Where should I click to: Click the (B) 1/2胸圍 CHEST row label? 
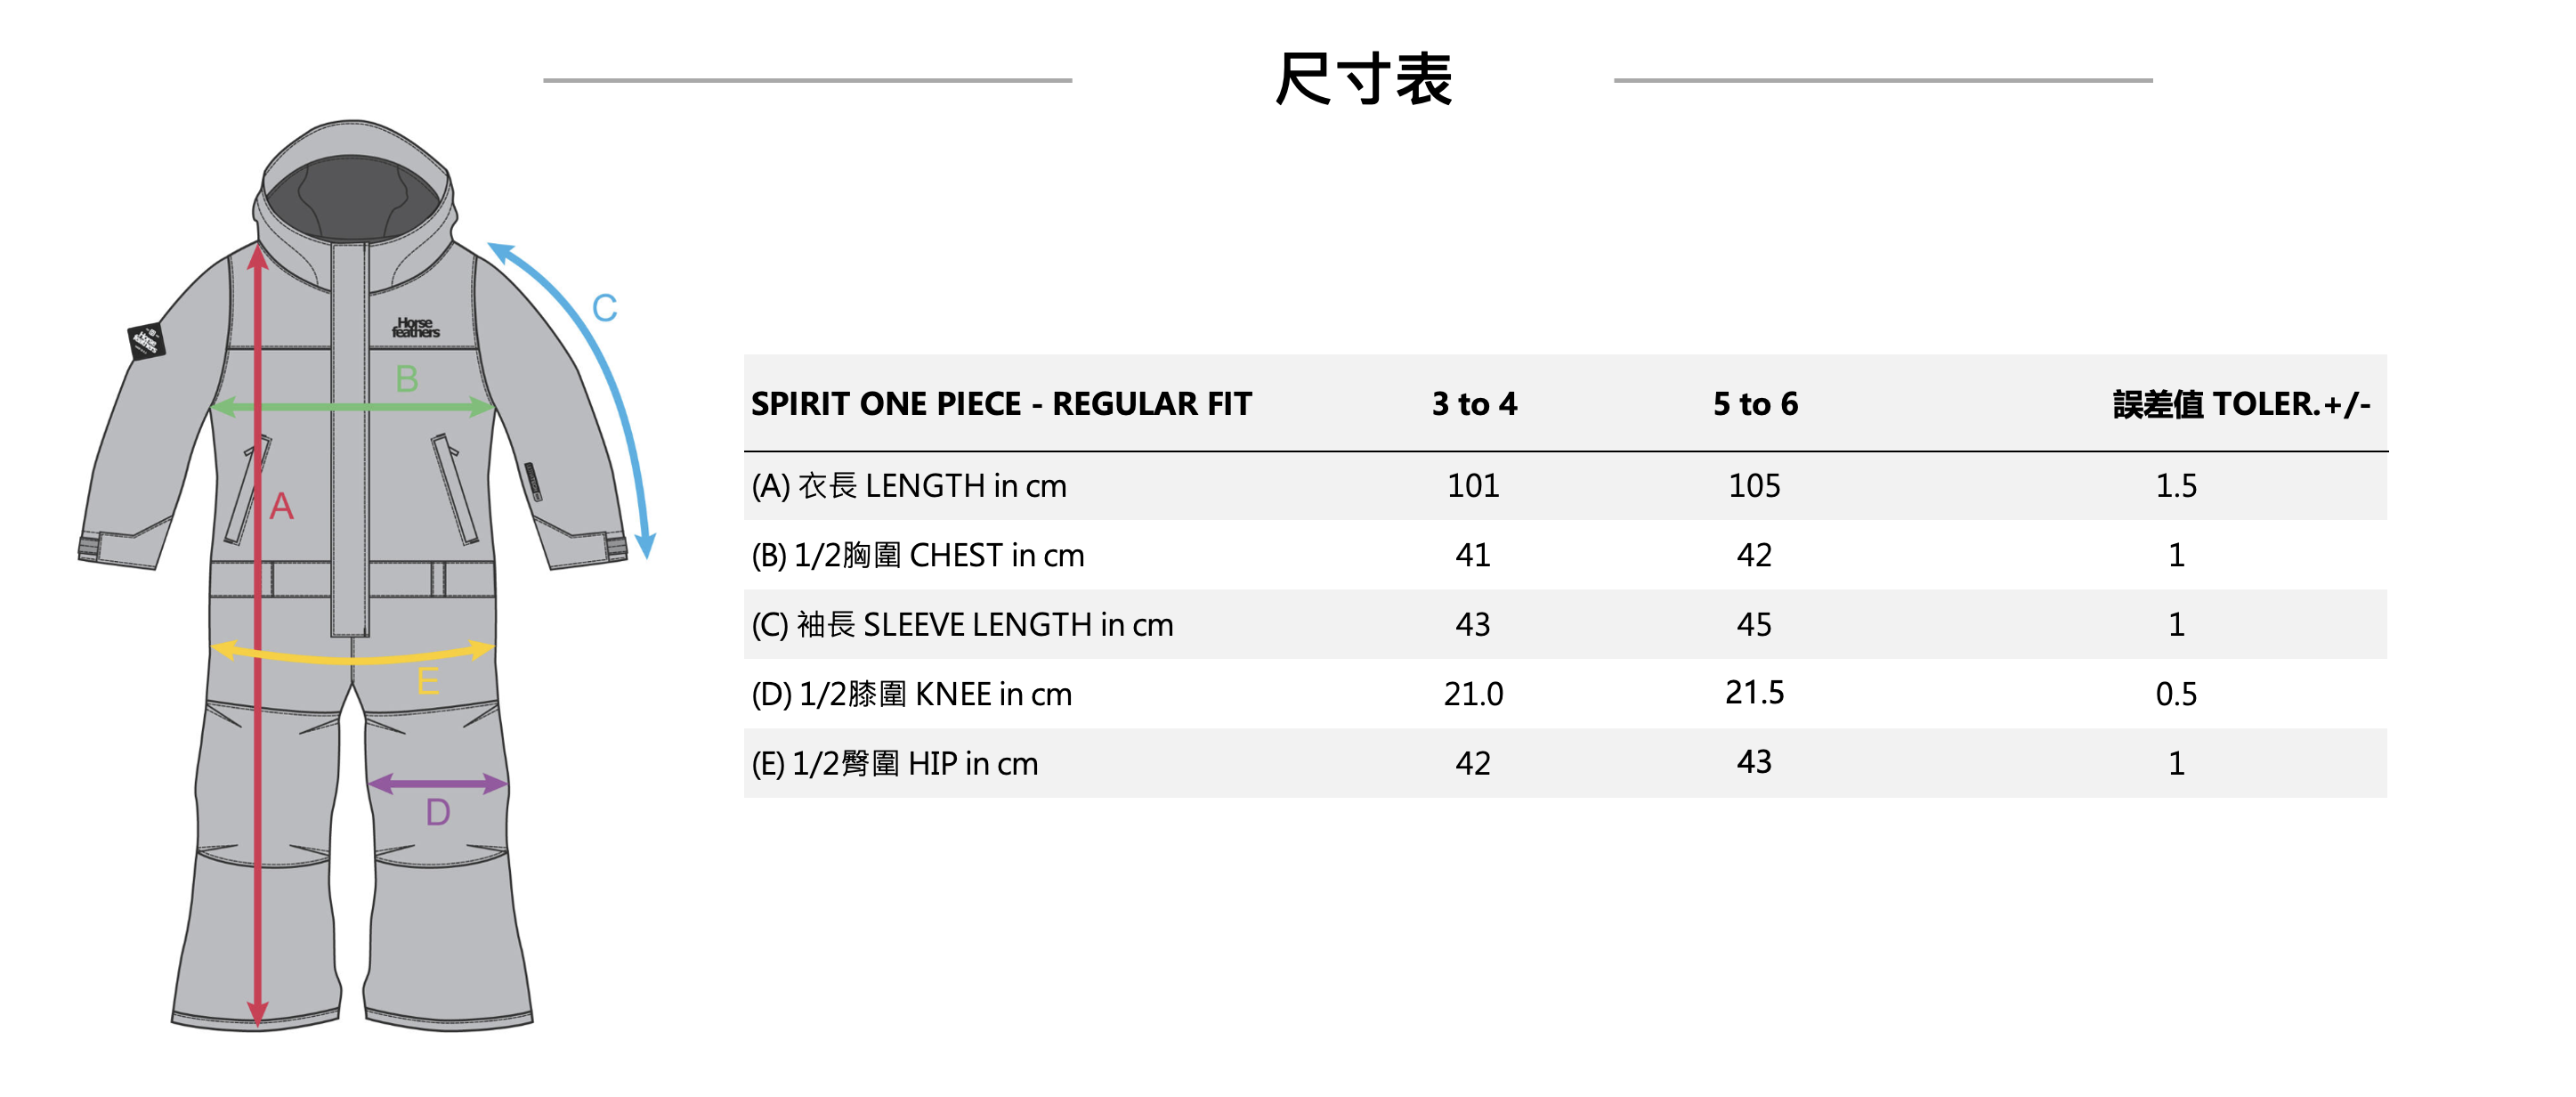pos(918,555)
